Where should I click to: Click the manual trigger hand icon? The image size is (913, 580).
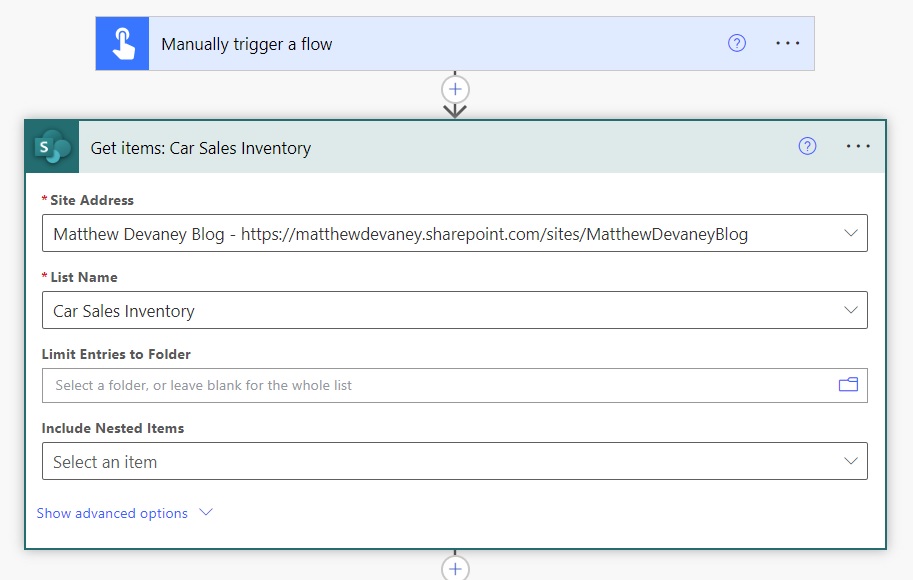click(122, 44)
